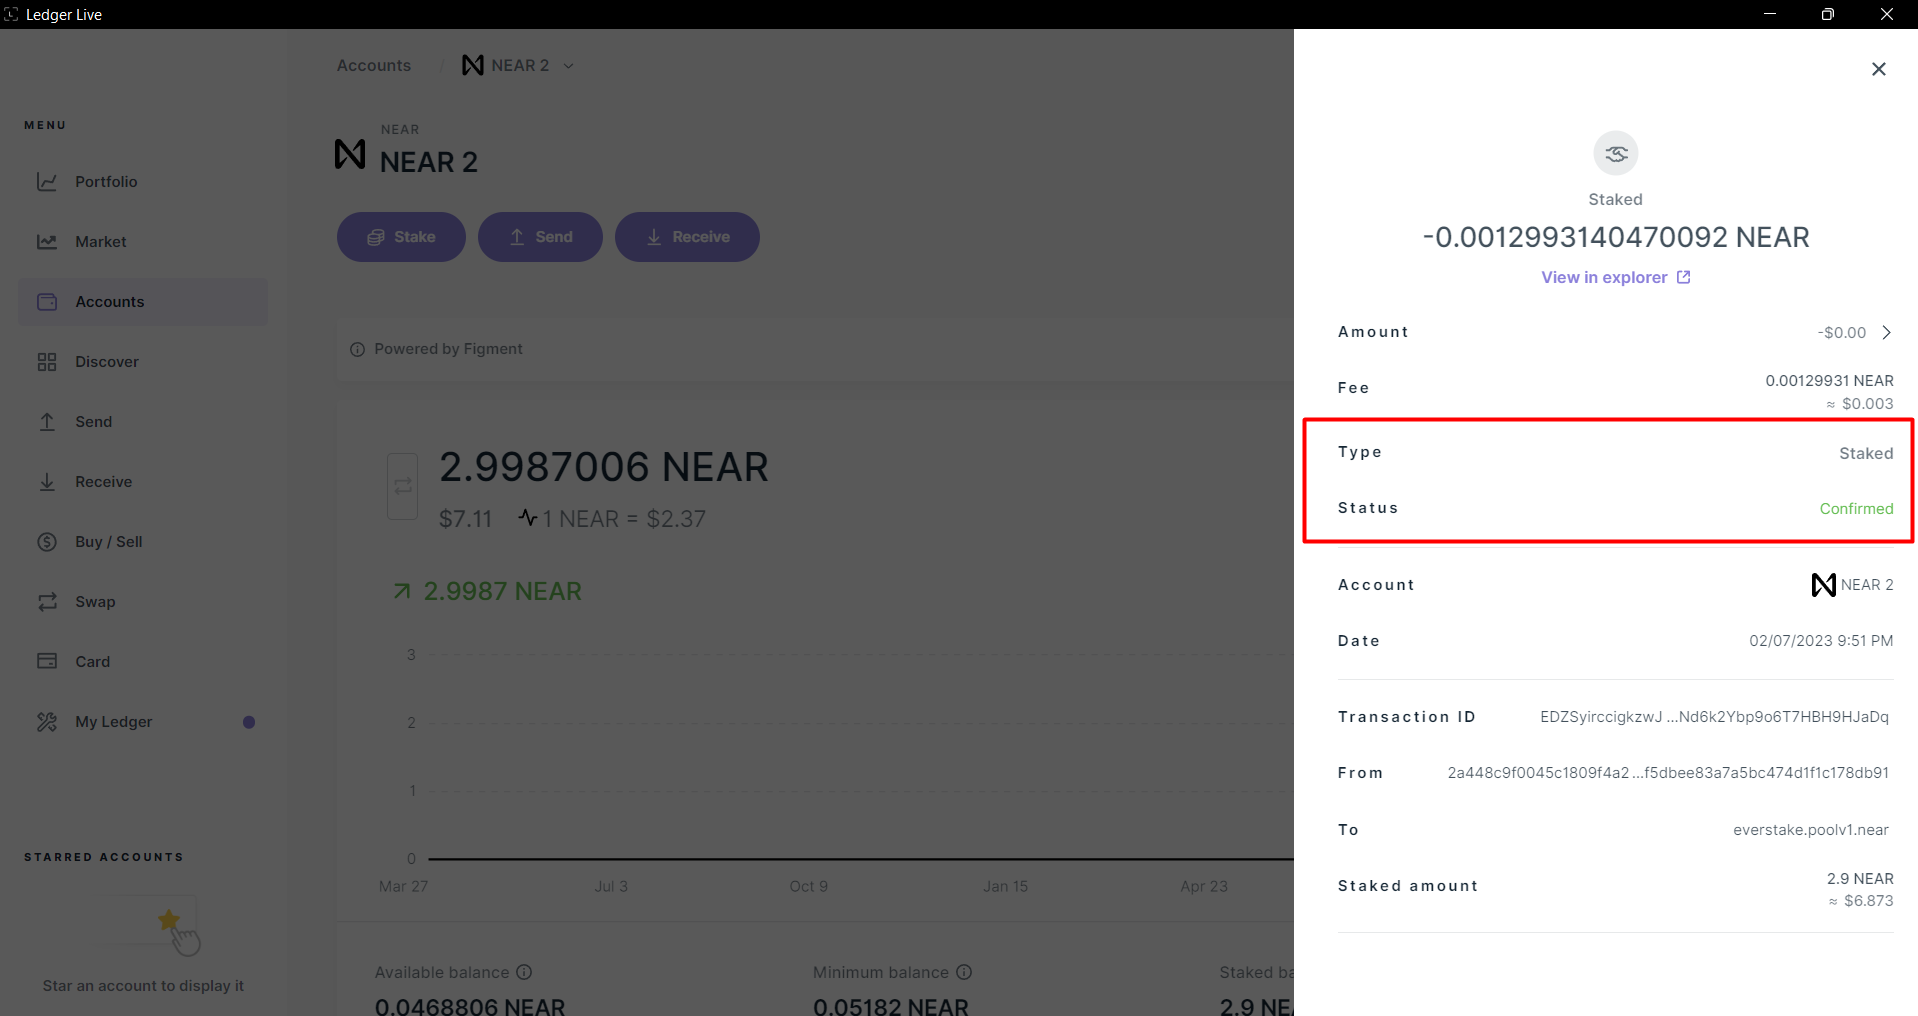Click the Available balance info icon

(x=525, y=972)
